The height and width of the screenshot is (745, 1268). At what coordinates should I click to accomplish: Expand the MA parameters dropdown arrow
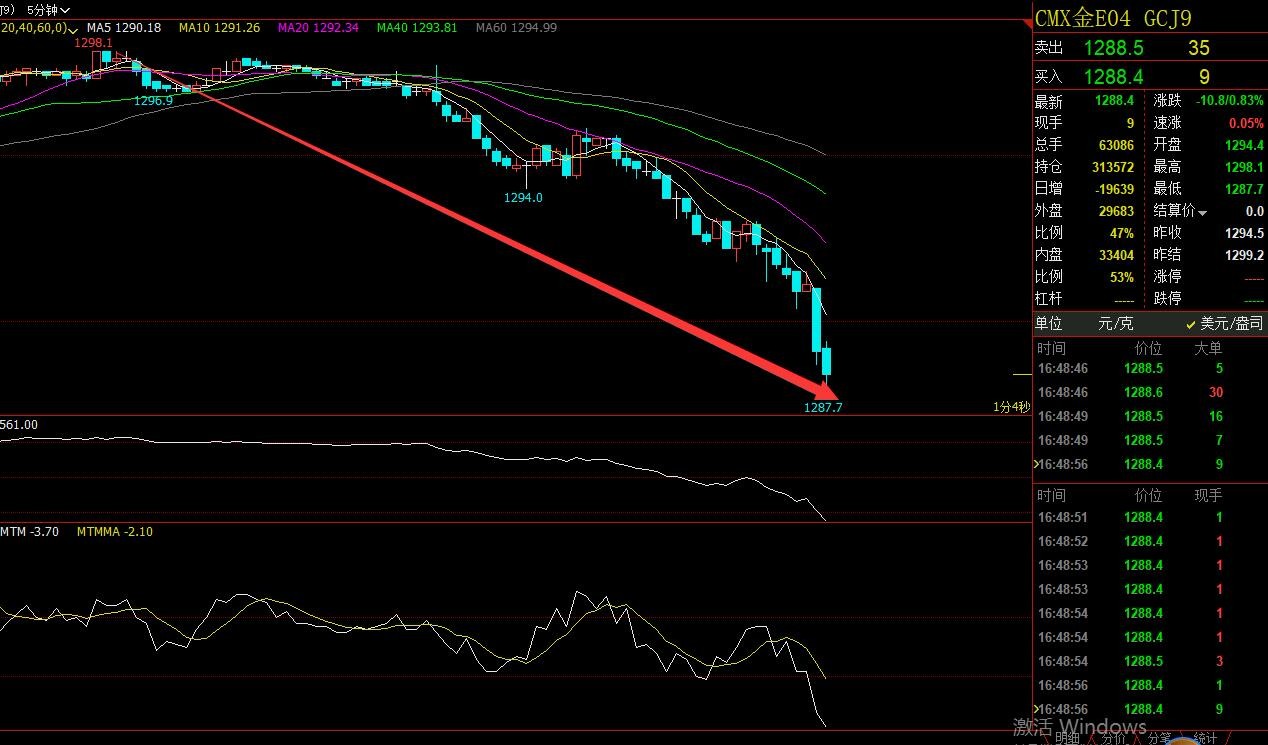point(74,29)
